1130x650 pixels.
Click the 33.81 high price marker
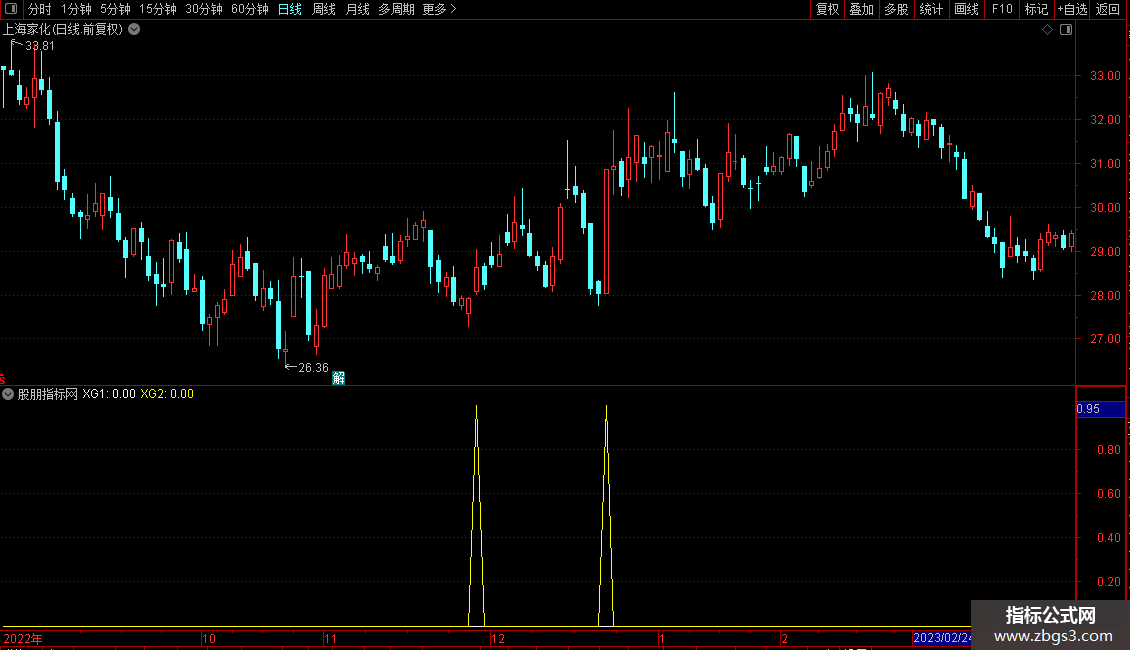[x=40, y=46]
